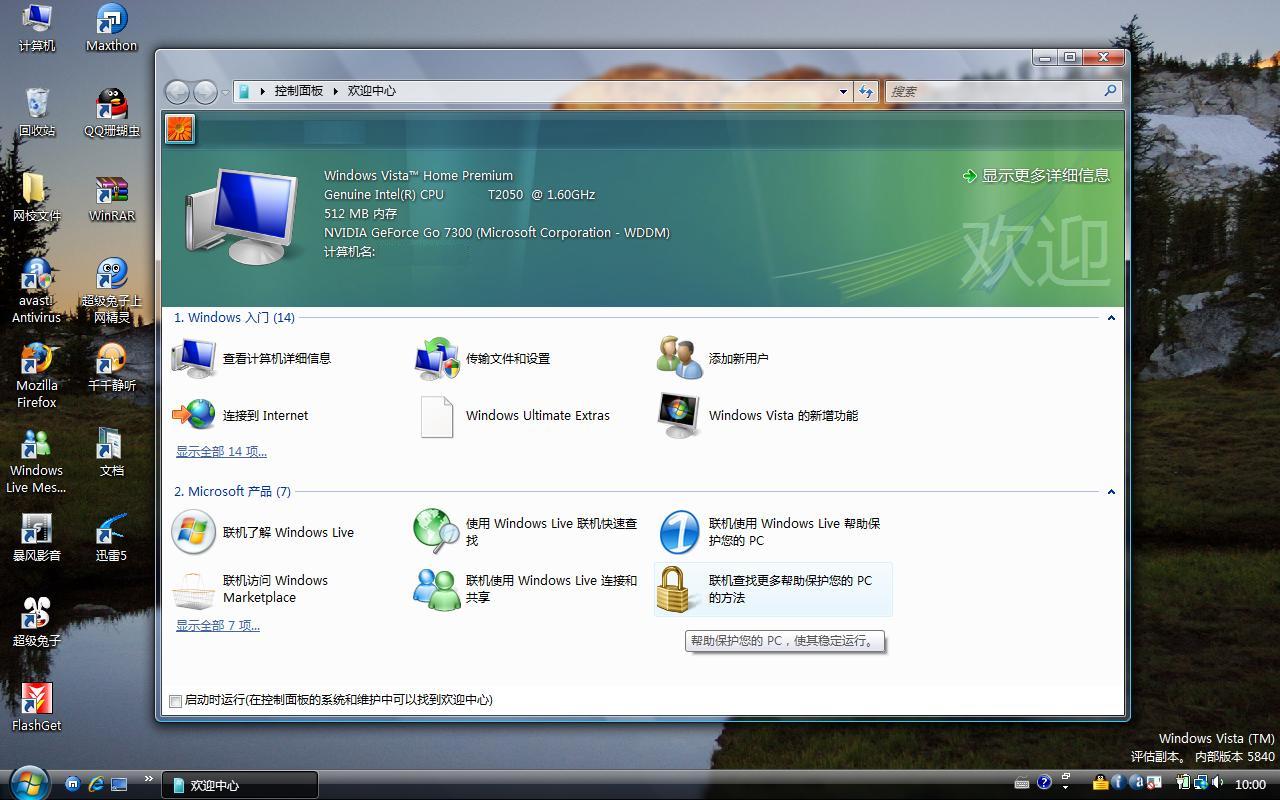Image resolution: width=1280 pixels, height=800 pixels.
Task: Click the 显示全部 7 项 link
Action: (x=218, y=625)
